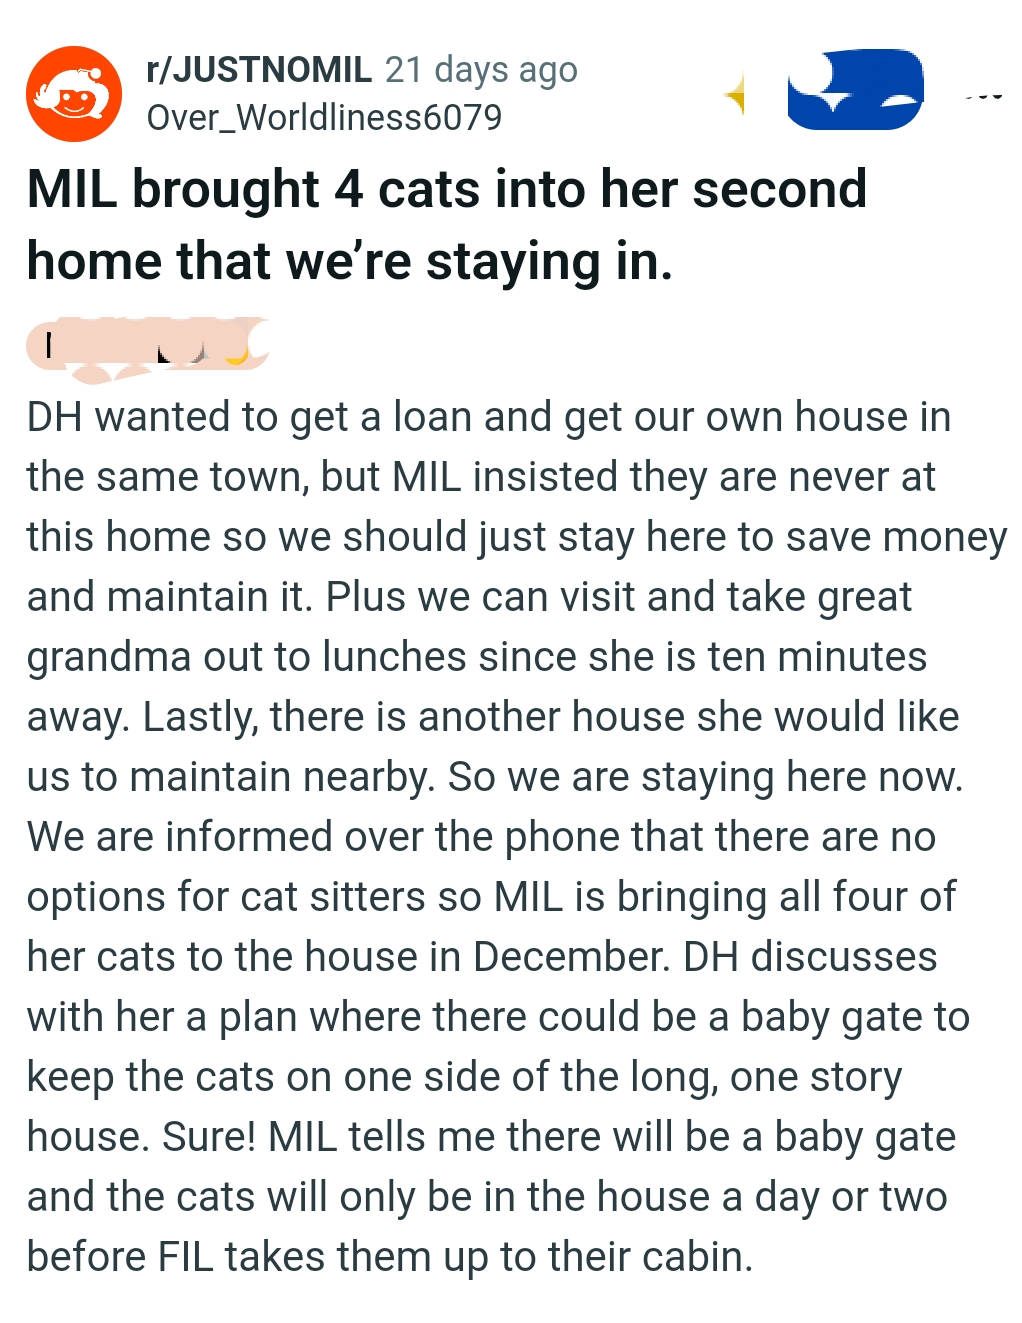The height and width of the screenshot is (1323, 1022).
Task: Select the post title about MIL's cats
Action: [447, 224]
